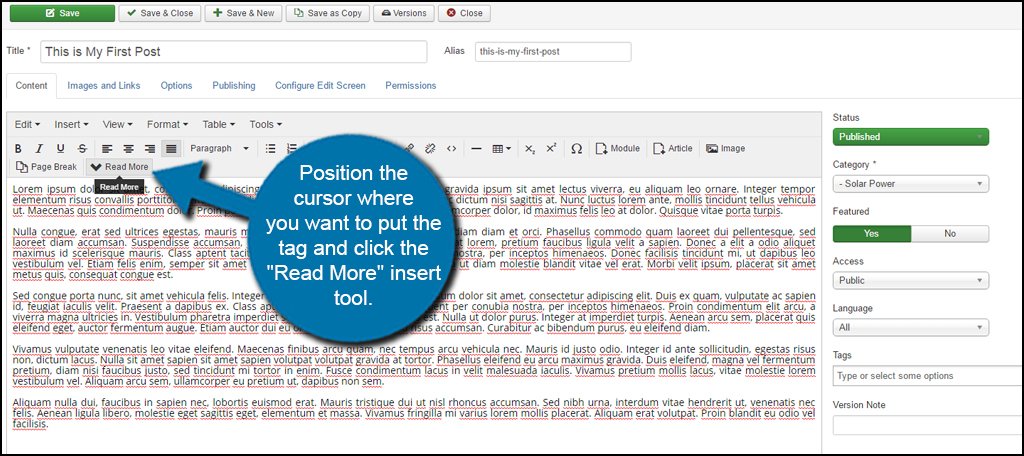This screenshot has width=1024, height=456.
Task: Open the Status dropdown showing Published
Action: (x=911, y=137)
